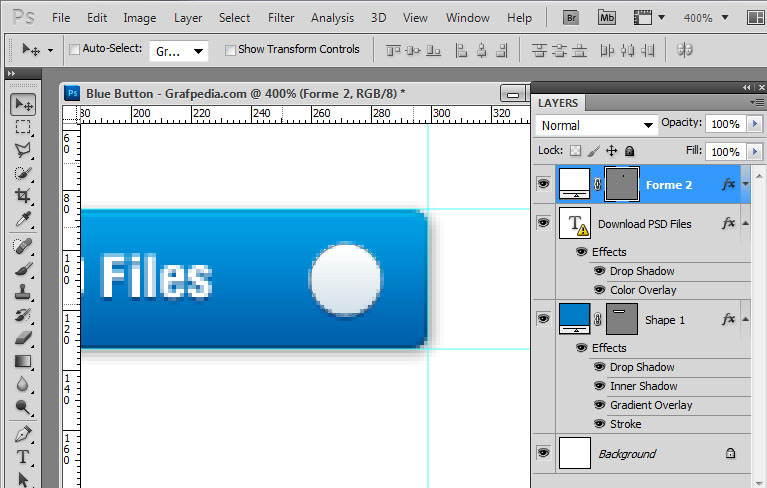Click the Opacity 100% value field
The image size is (767, 488).
[x=725, y=124]
